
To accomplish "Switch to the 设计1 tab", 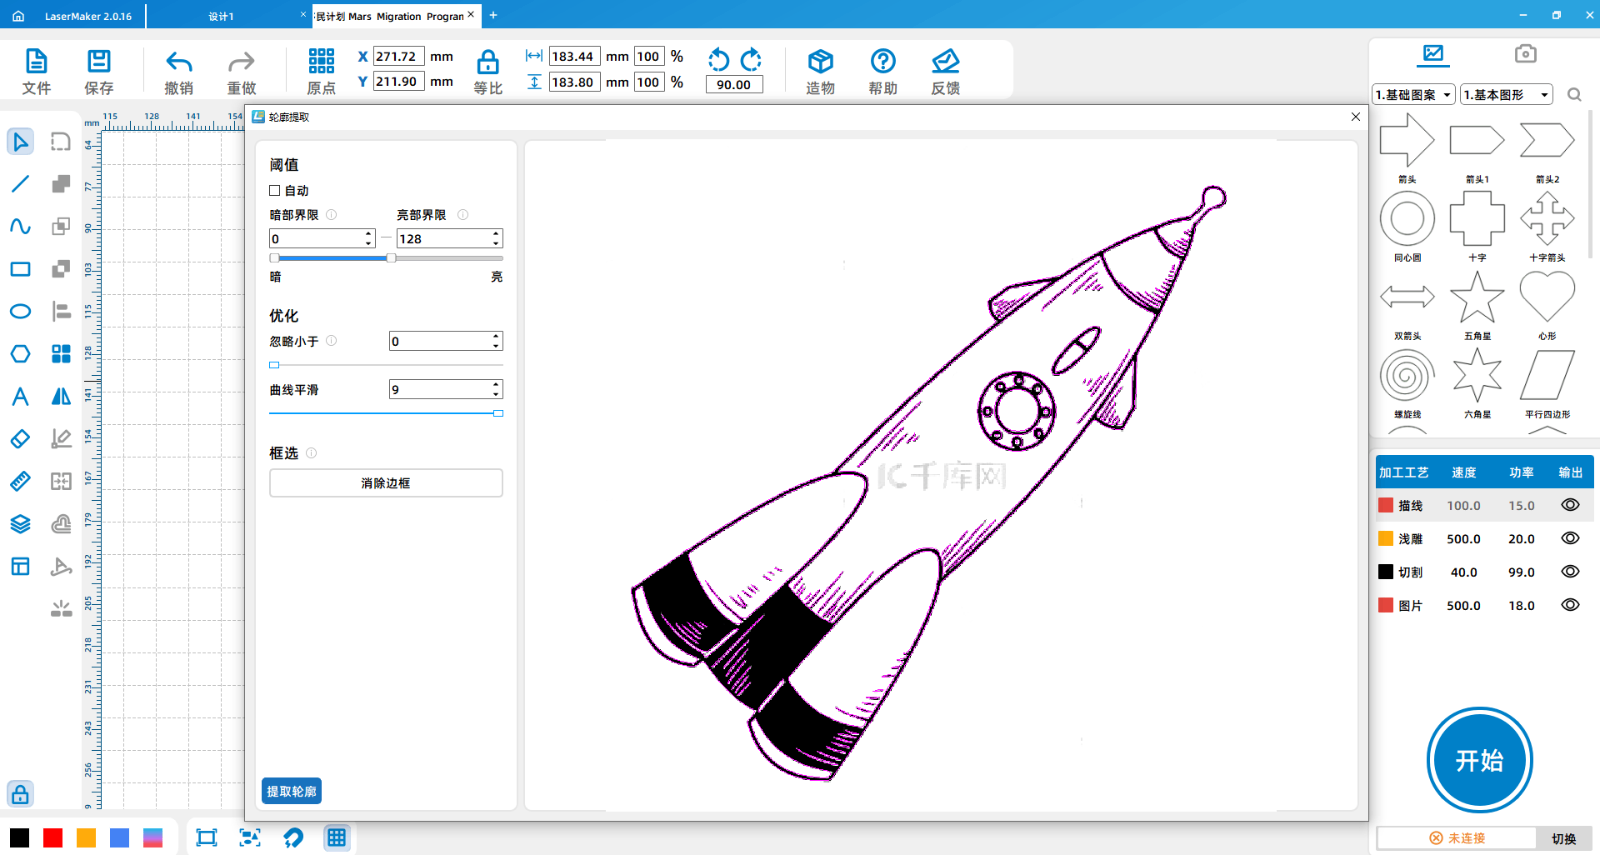I will (222, 16).
